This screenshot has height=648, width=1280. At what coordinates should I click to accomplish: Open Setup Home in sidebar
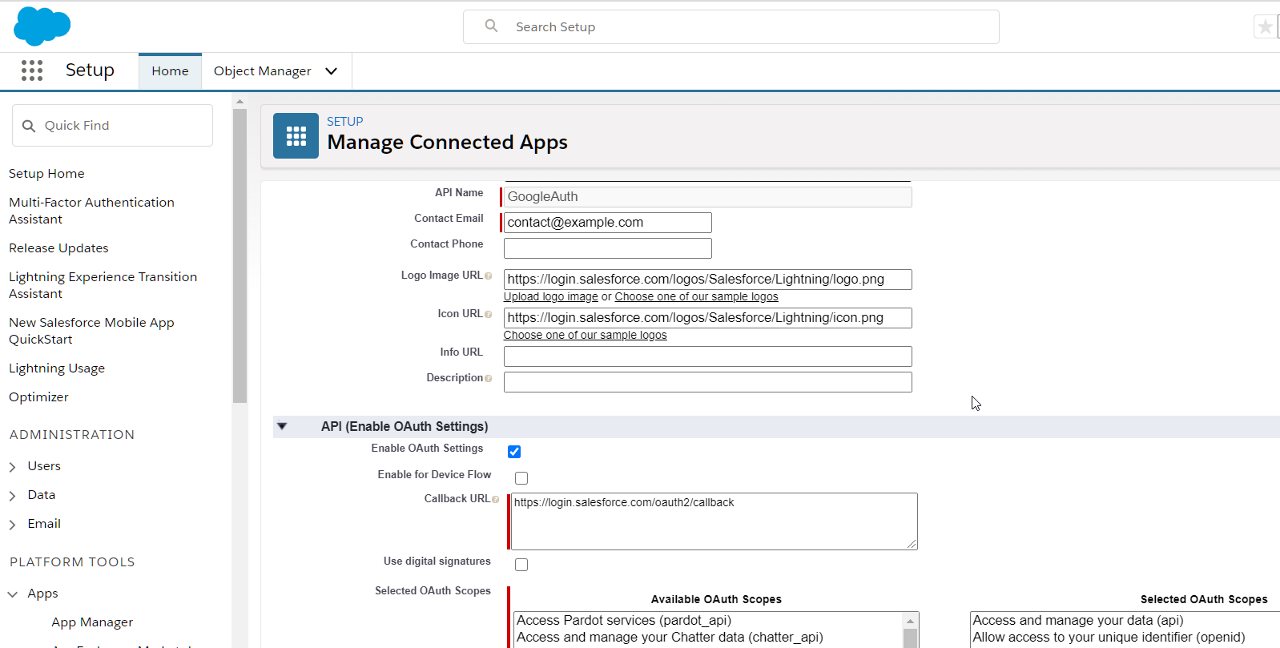click(46, 173)
